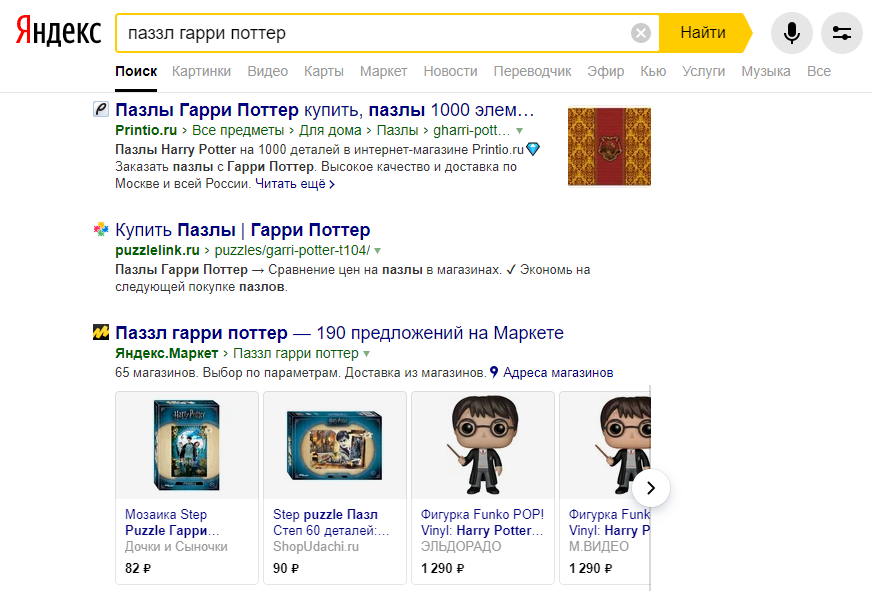Screen dimensions: 872x599
Task: Open the Переводчик tab
Action: coord(532,71)
